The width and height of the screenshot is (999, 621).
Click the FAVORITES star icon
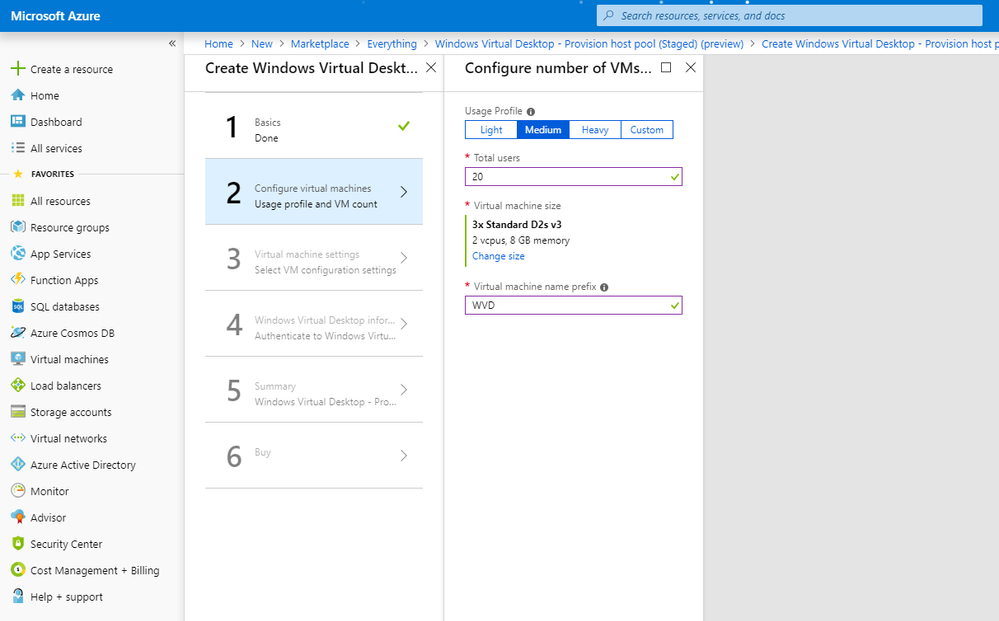tap(18, 174)
